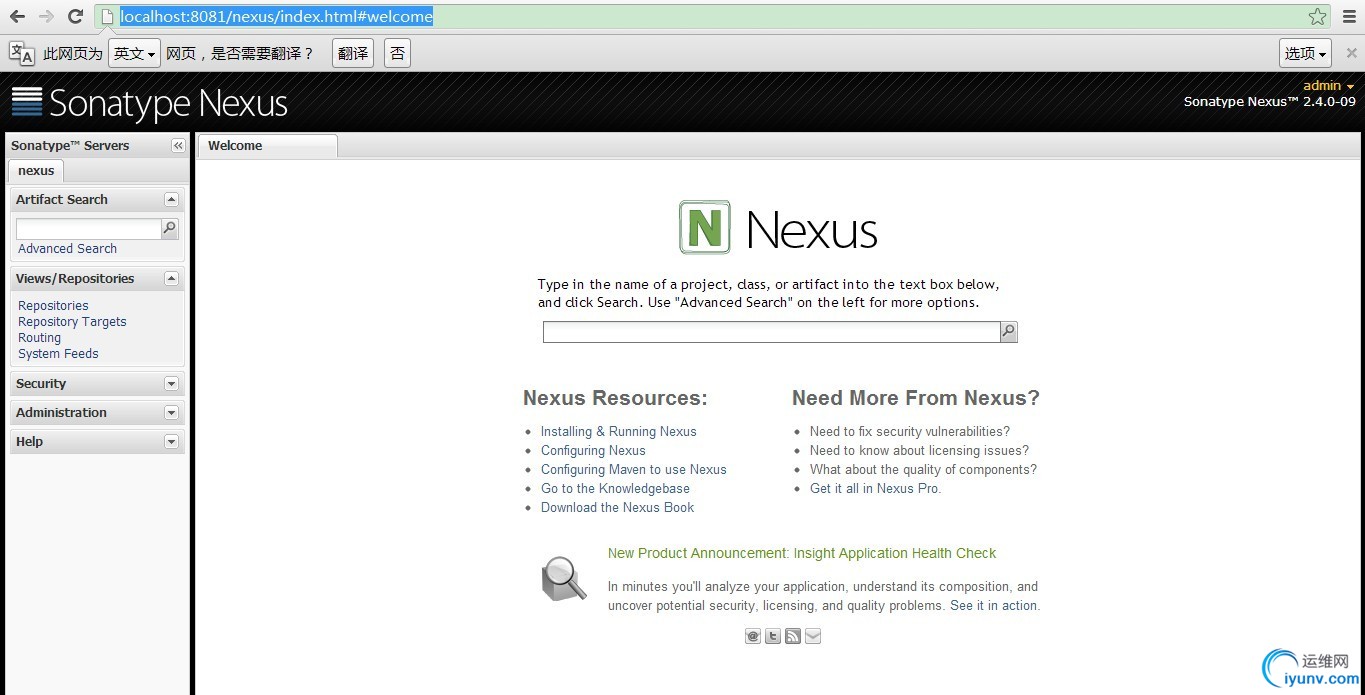Collapse the Views/Repositories panel
The height and width of the screenshot is (695, 1365).
[171, 279]
